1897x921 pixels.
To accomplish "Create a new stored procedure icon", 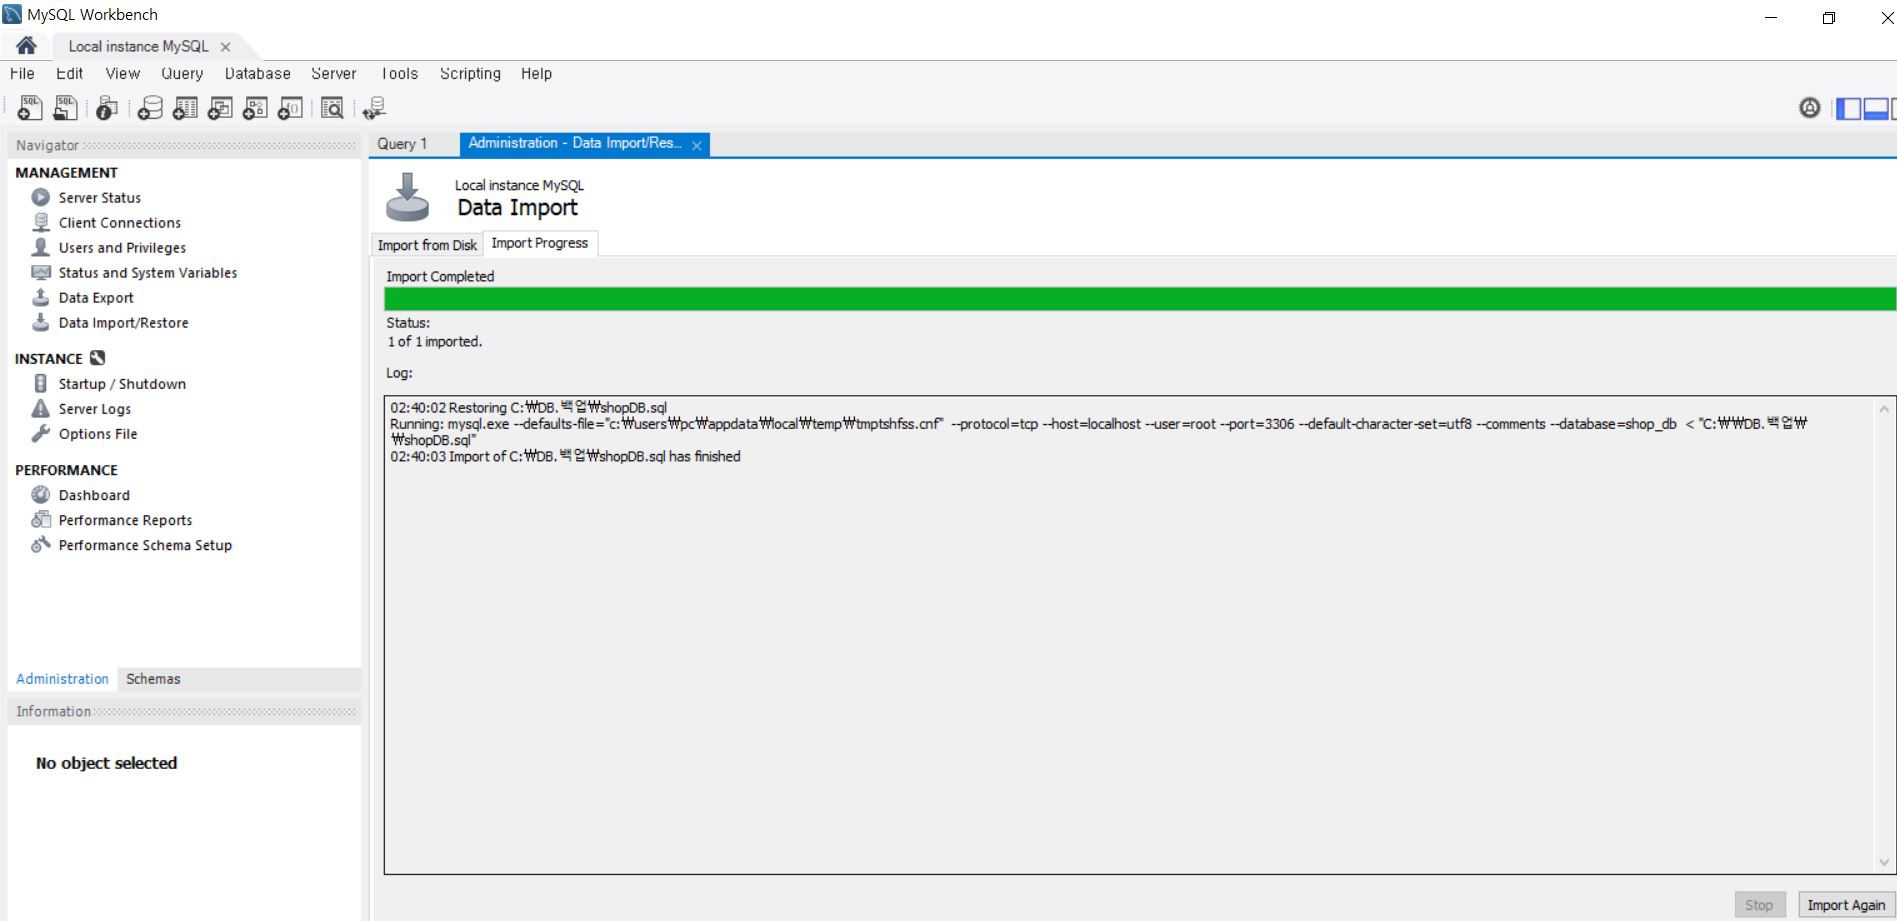I will pos(255,108).
